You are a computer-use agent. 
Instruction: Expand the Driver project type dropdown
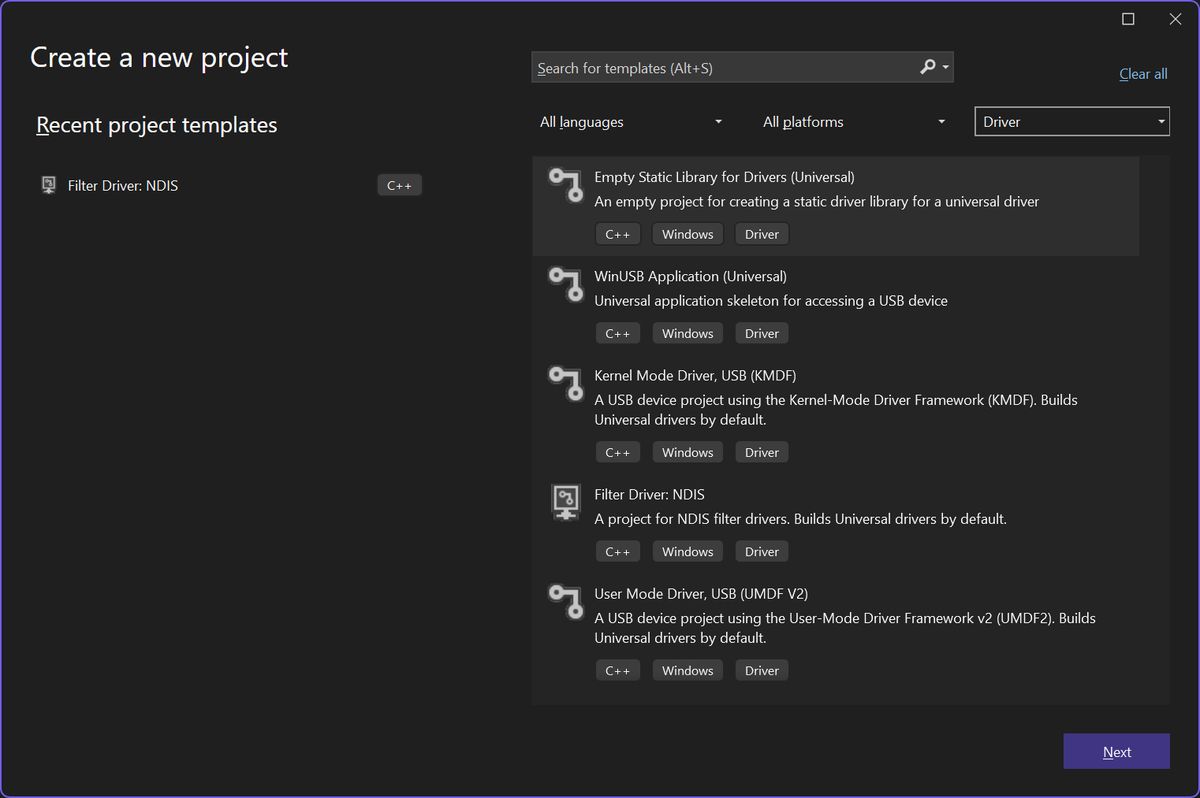[x=1072, y=122]
